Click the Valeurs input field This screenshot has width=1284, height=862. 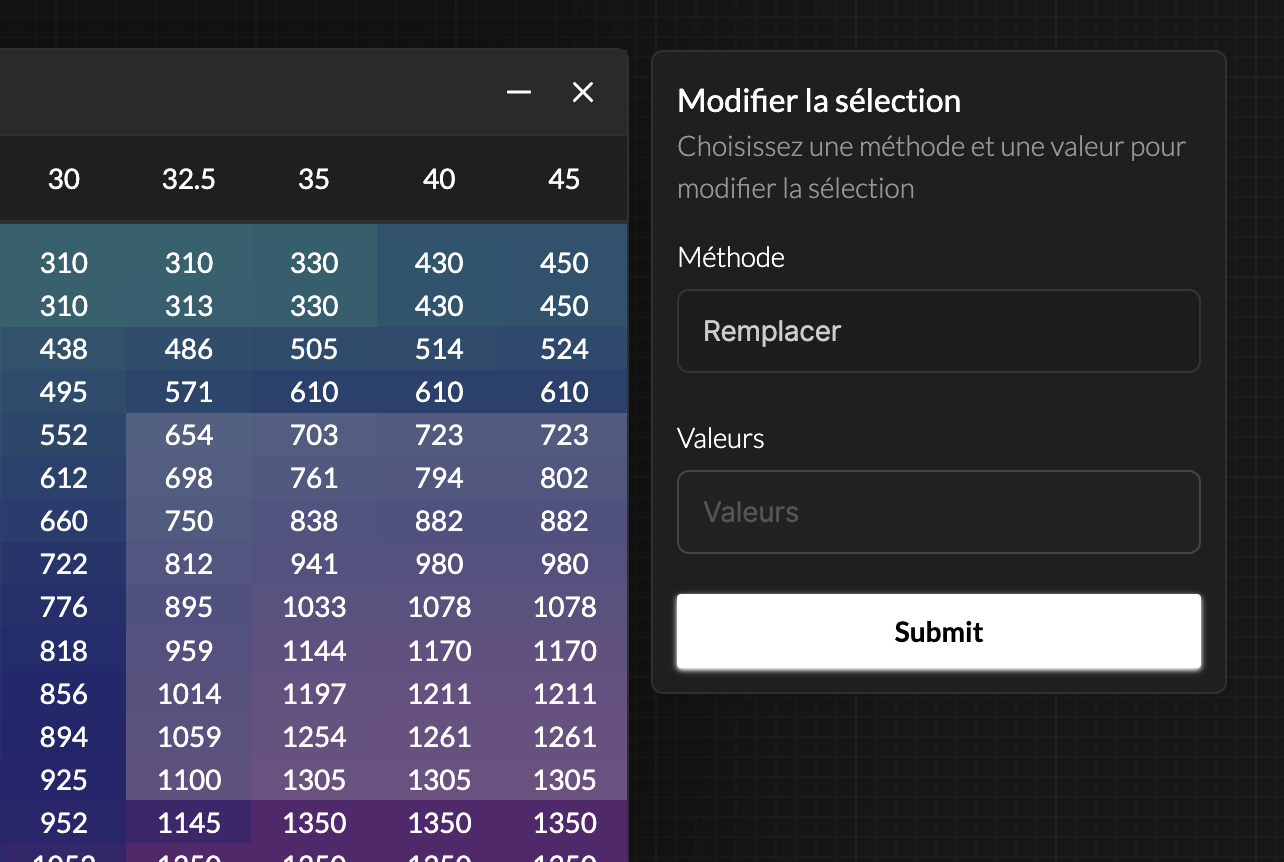pyautogui.click(x=938, y=511)
